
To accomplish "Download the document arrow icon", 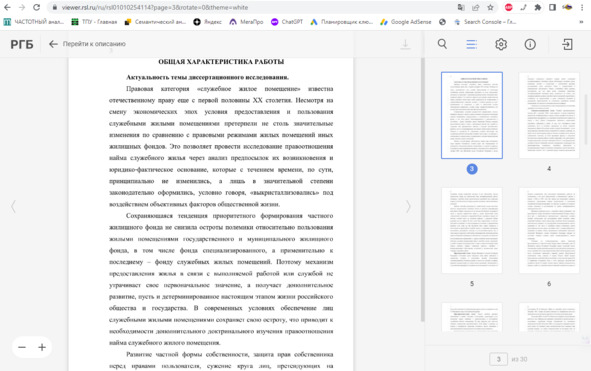I will click(x=405, y=44).
